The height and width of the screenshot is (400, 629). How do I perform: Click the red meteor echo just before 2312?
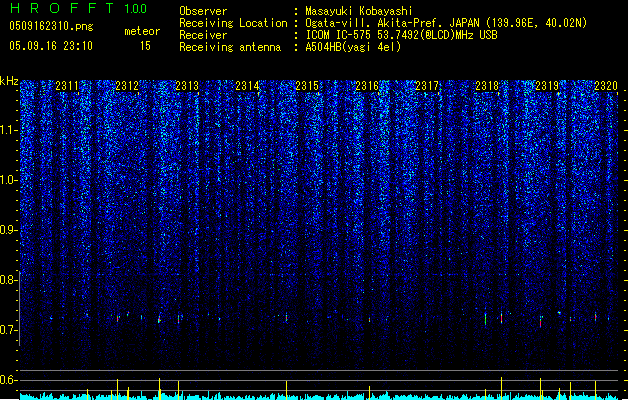118,319
